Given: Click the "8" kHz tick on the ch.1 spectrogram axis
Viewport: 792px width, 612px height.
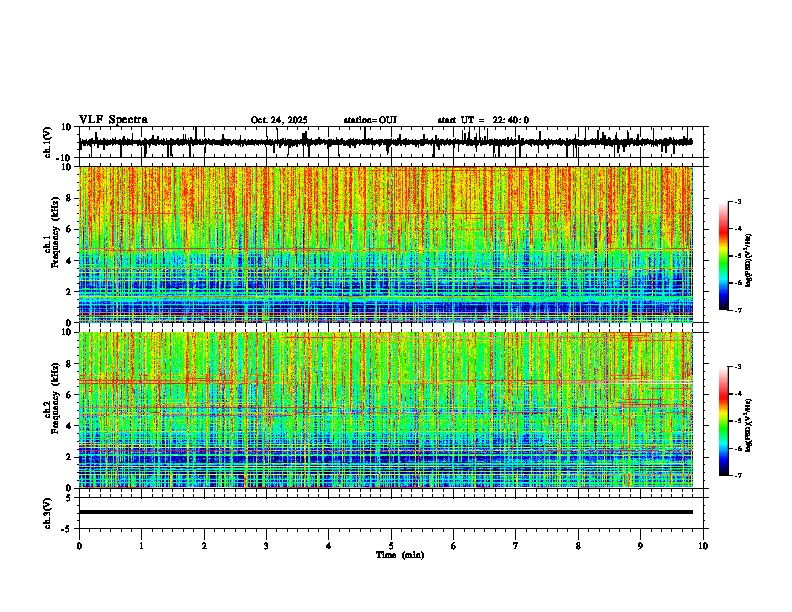Looking at the screenshot, I should (70, 198).
